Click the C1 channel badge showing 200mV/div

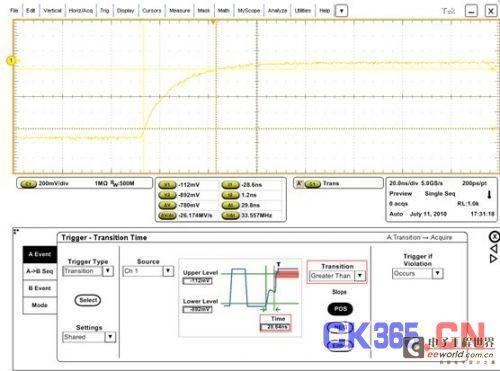point(29,184)
